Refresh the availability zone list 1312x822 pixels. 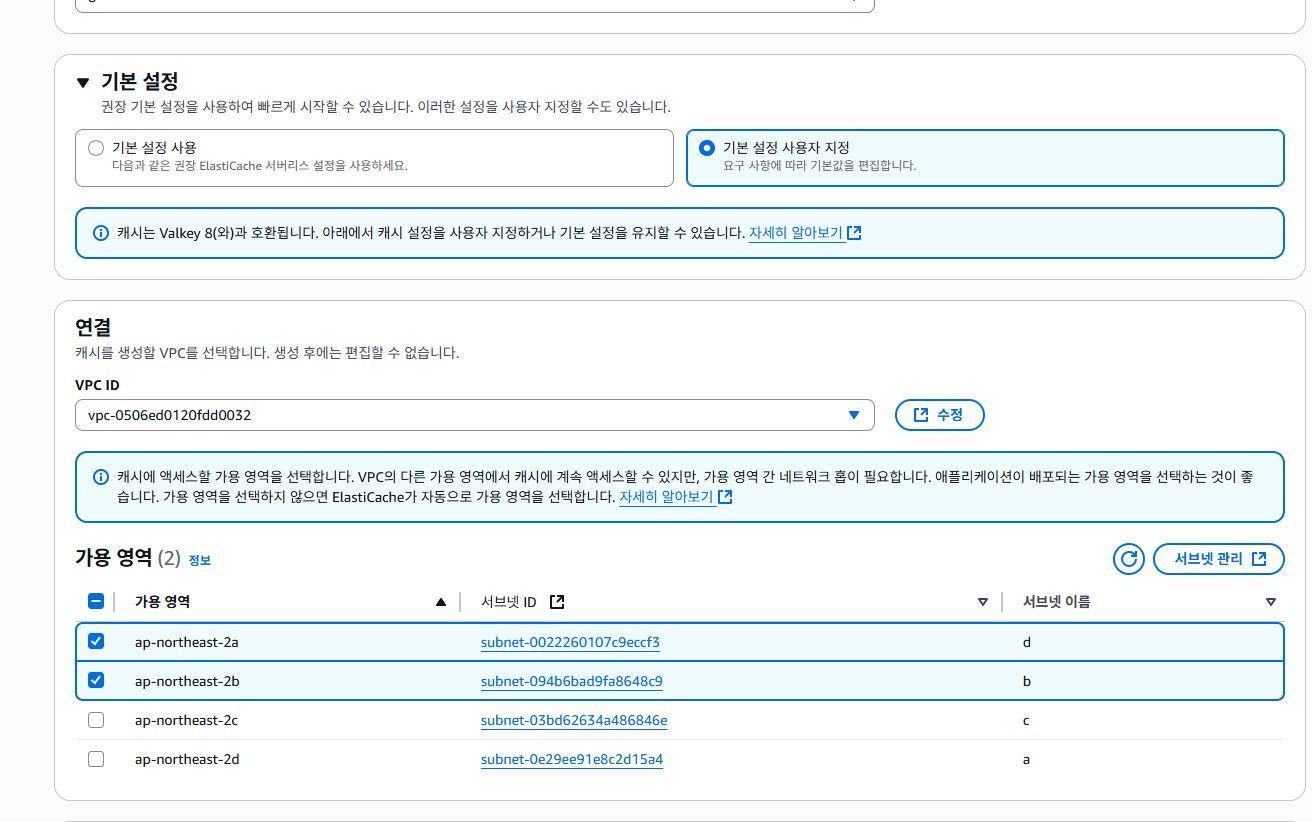(x=1129, y=559)
